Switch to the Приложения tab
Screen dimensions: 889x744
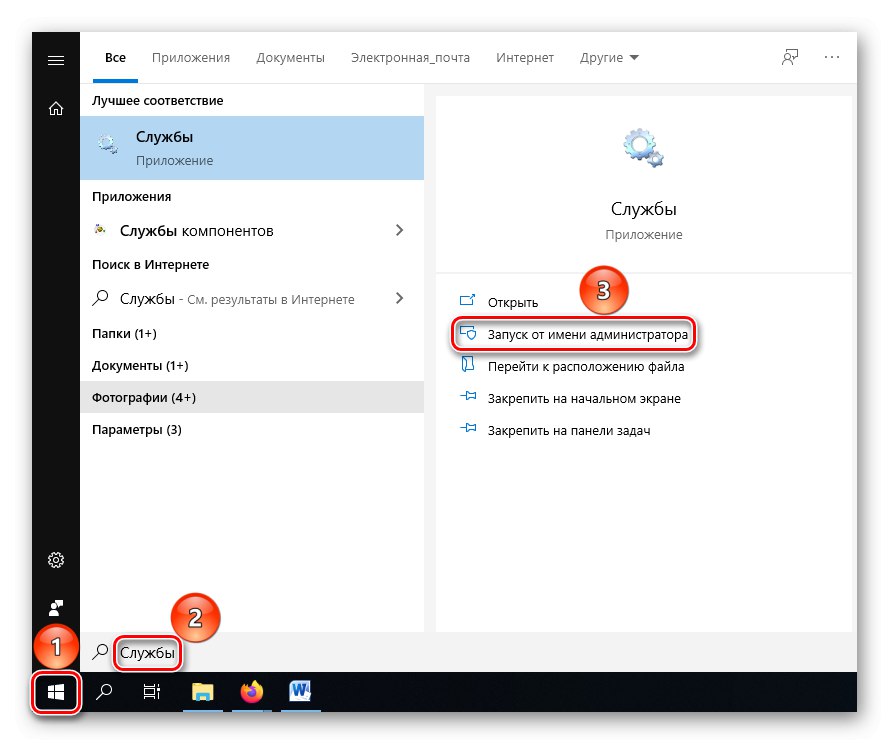point(190,58)
